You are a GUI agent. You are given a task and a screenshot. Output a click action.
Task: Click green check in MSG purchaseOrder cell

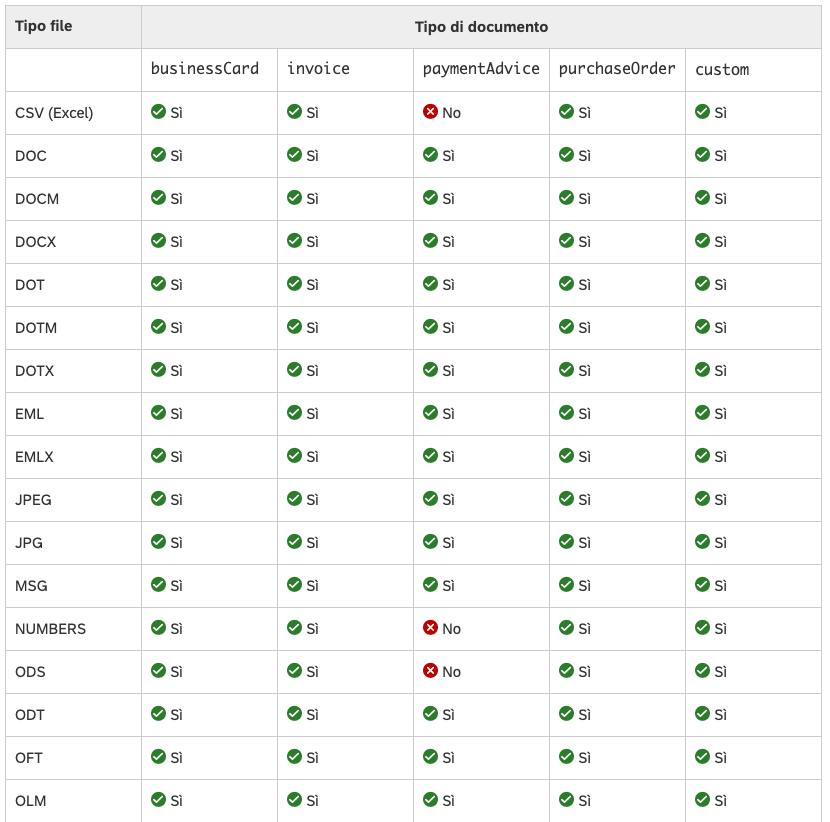[566, 585]
